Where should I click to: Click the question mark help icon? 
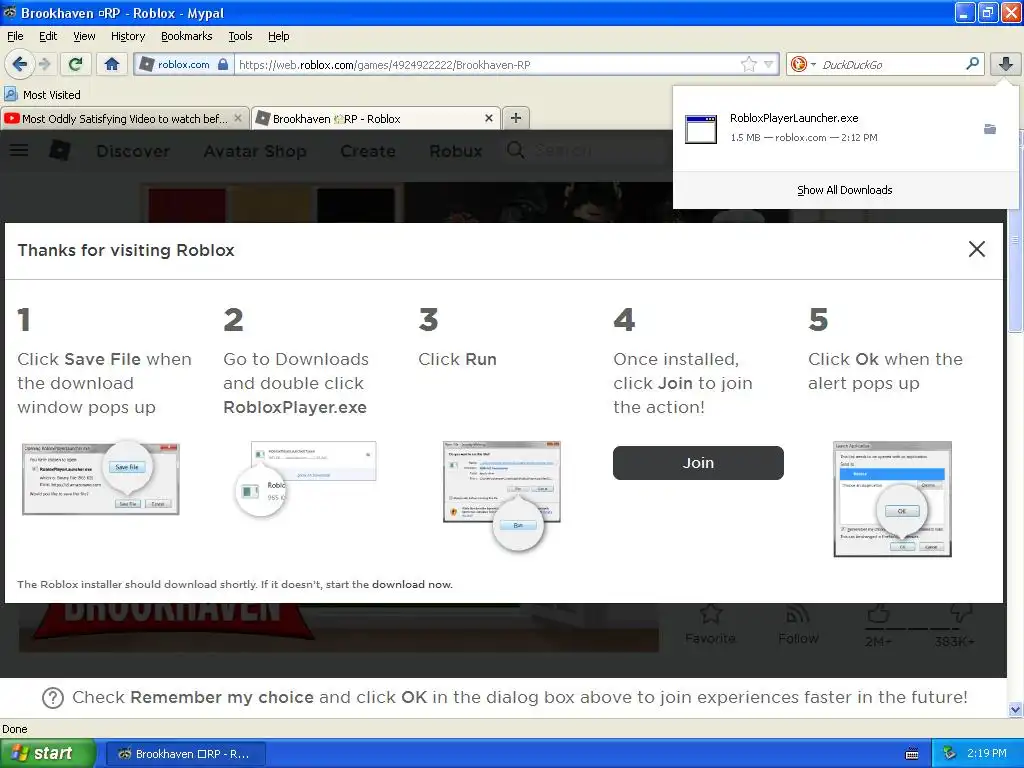click(53, 698)
